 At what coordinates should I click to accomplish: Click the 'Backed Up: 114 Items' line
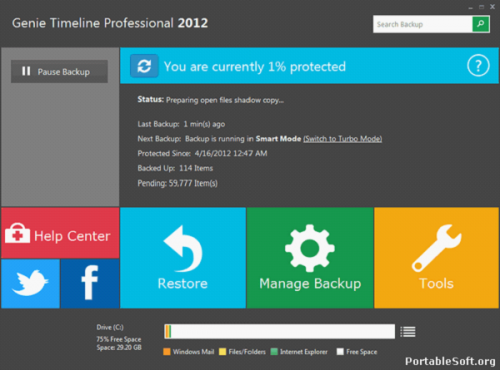click(175, 168)
